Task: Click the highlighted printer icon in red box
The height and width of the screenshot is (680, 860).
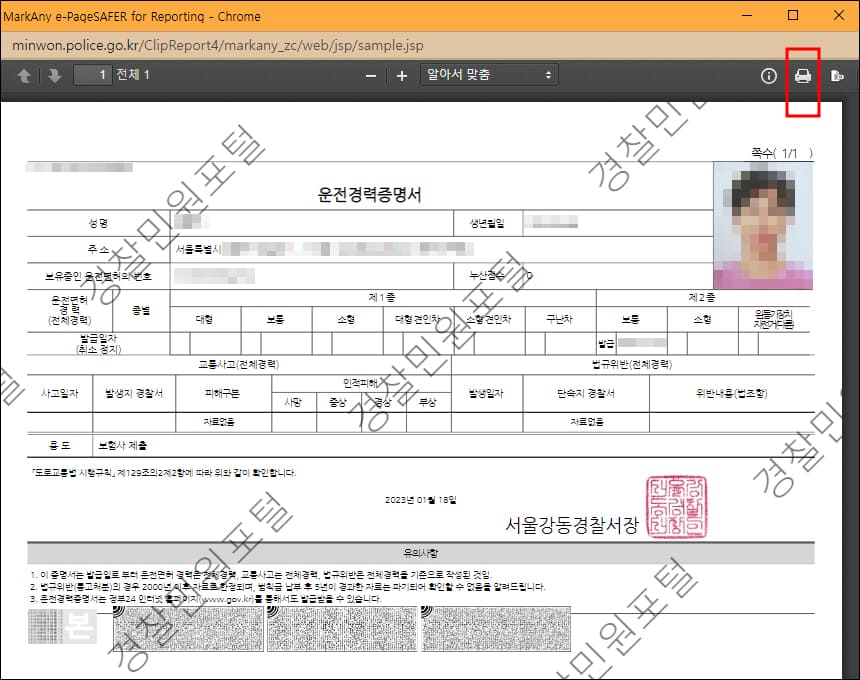Action: click(802, 76)
